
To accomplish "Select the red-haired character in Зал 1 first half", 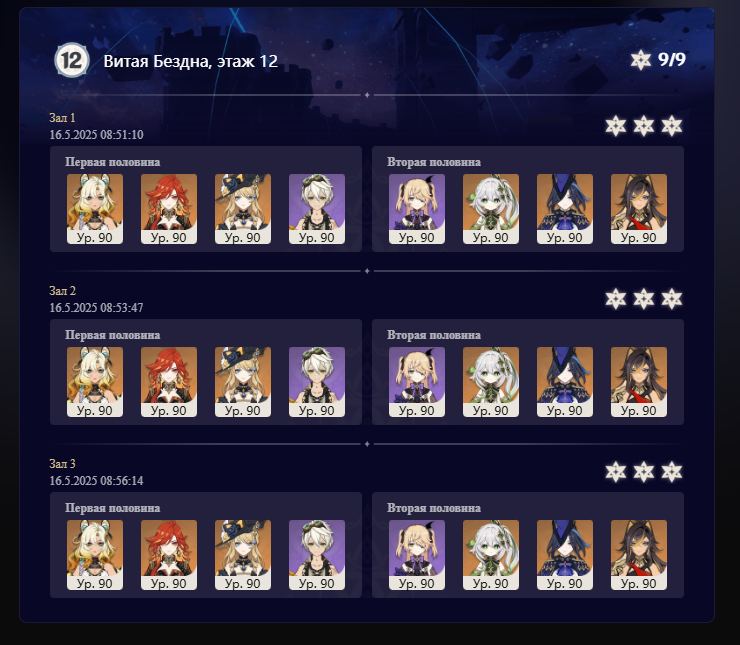I will tap(169, 209).
